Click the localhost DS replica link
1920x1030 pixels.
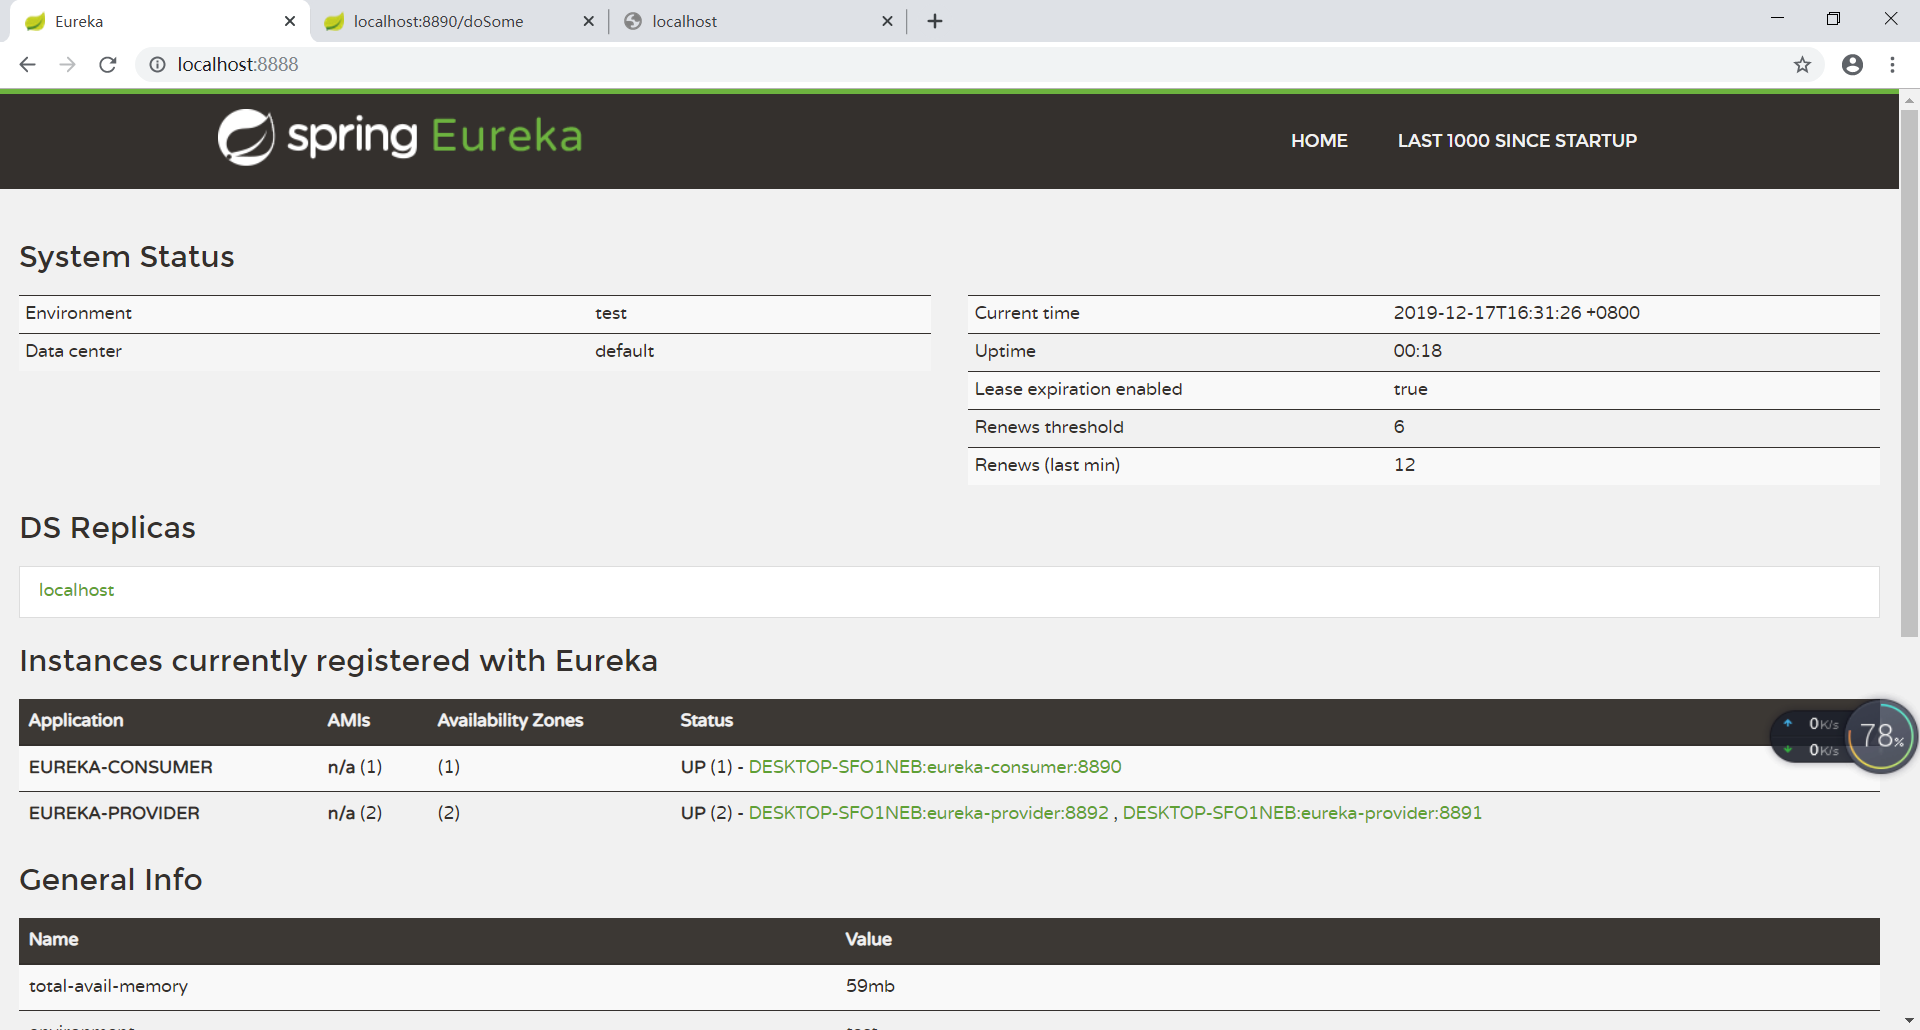point(76,590)
